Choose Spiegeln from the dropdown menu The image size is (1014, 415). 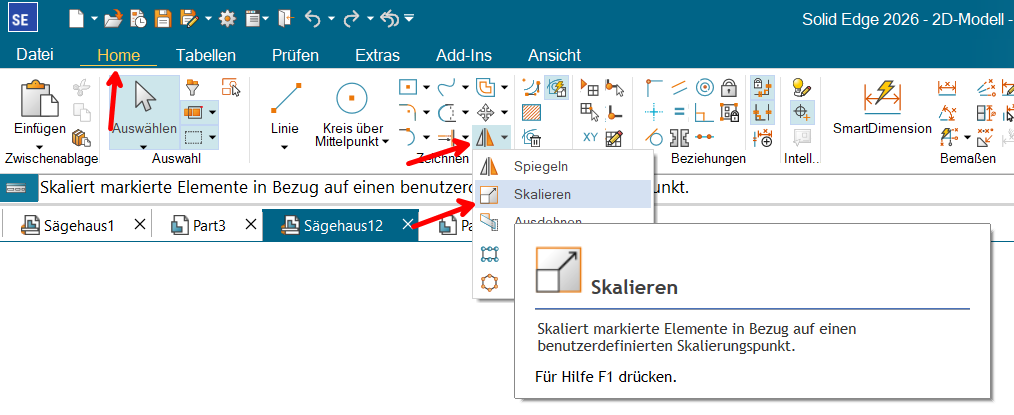(x=563, y=166)
